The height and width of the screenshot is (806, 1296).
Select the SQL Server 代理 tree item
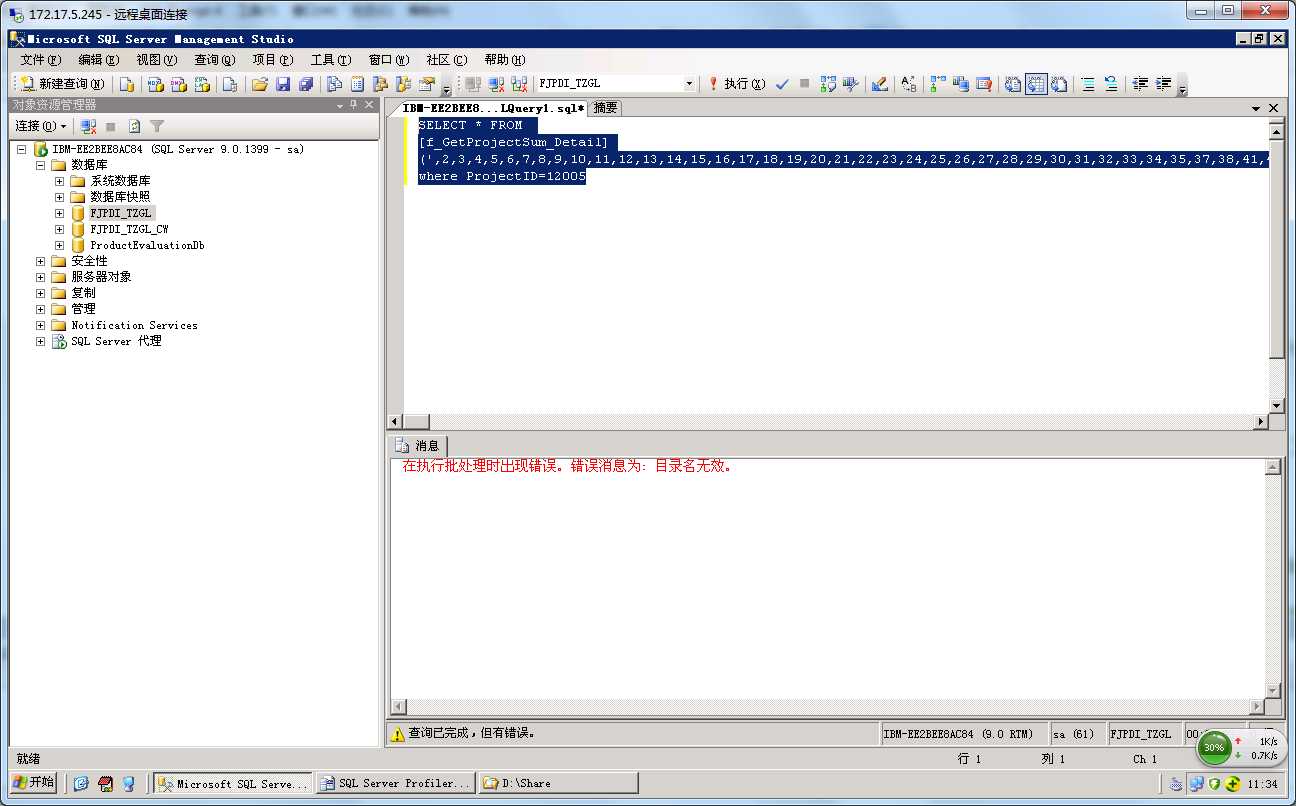(x=116, y=341)
